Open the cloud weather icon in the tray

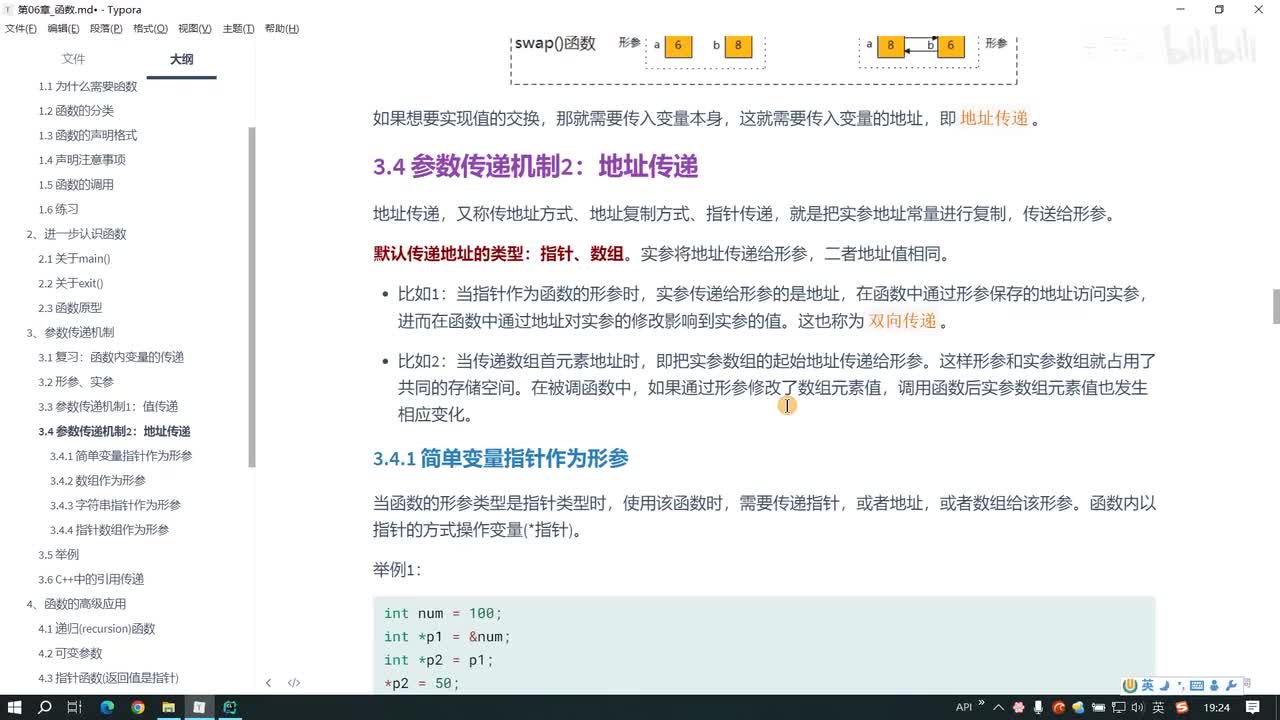(x=1078, y=708)
